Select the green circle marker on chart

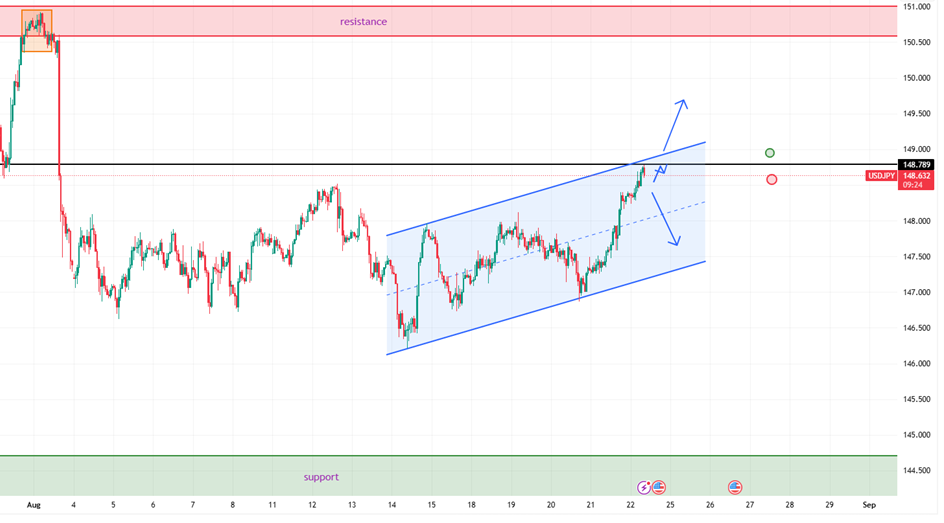point(769,153)
